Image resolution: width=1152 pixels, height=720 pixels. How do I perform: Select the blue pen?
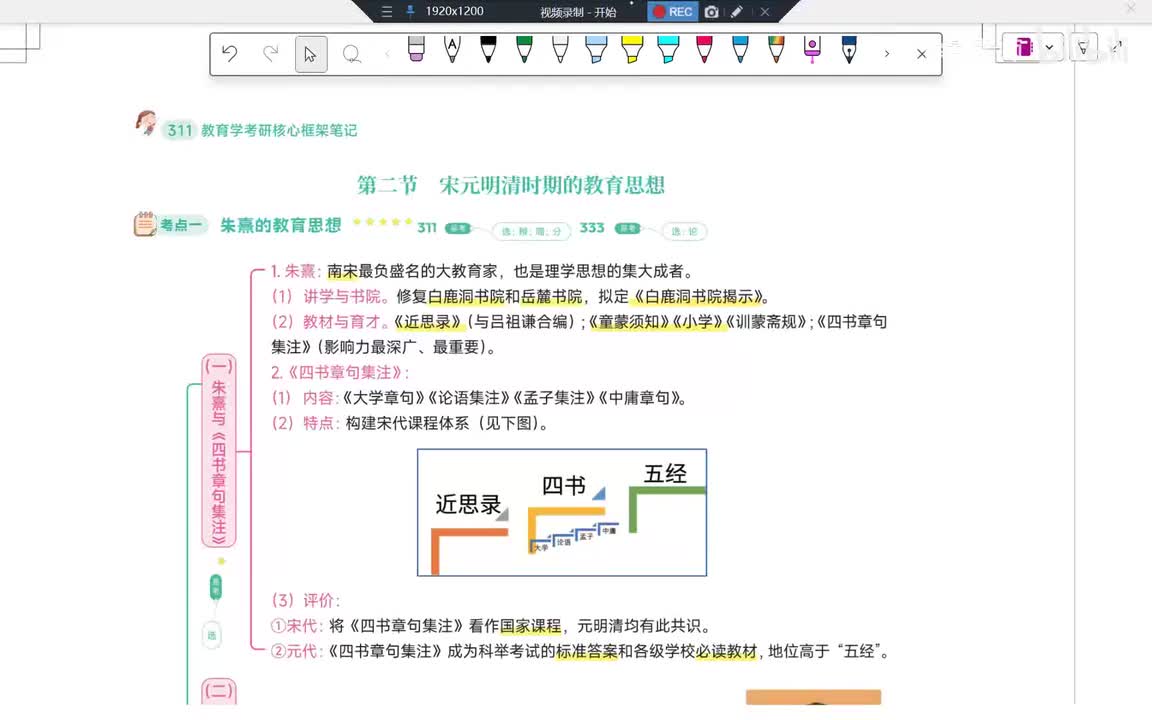(x=740, y=49)
